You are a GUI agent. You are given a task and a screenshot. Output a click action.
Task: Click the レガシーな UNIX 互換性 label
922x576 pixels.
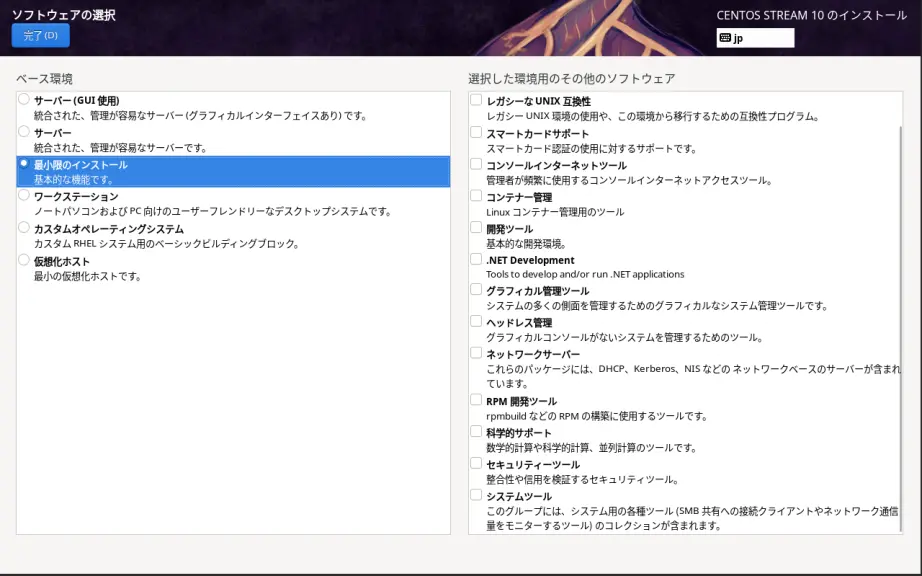click(538, 101)
